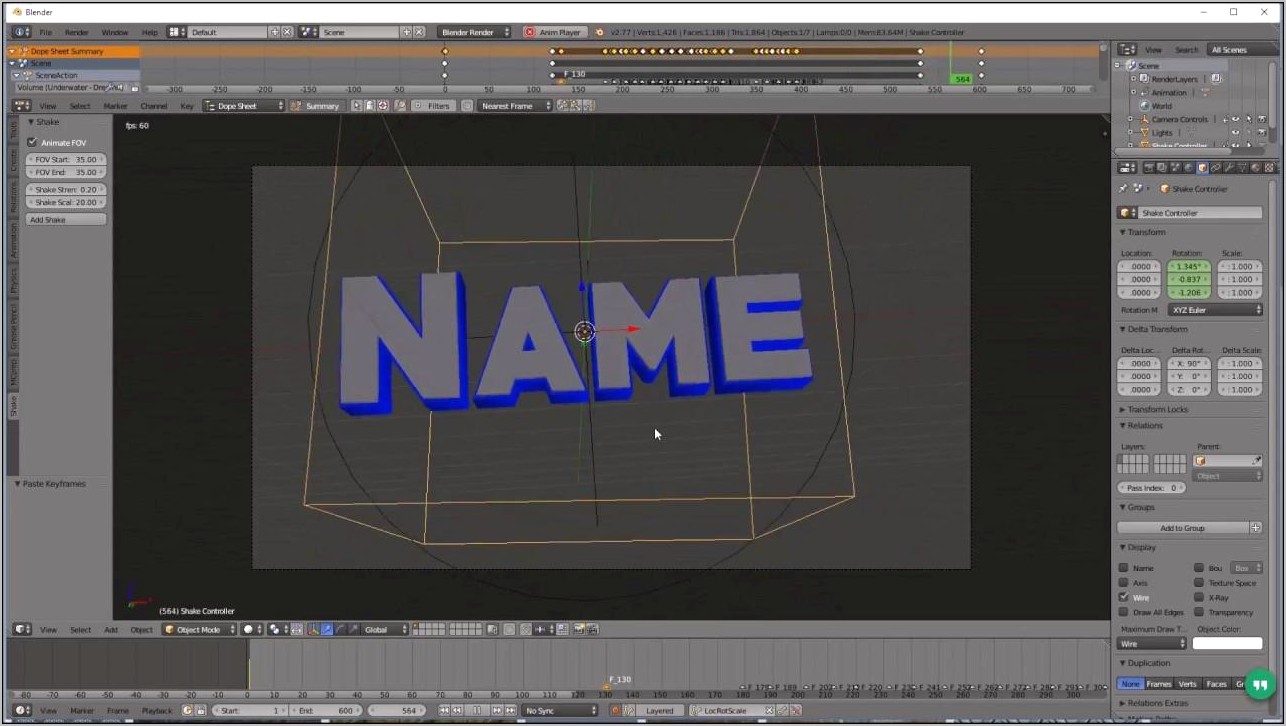
Task: Open the Object Mode dropdown
Action: 200,629
